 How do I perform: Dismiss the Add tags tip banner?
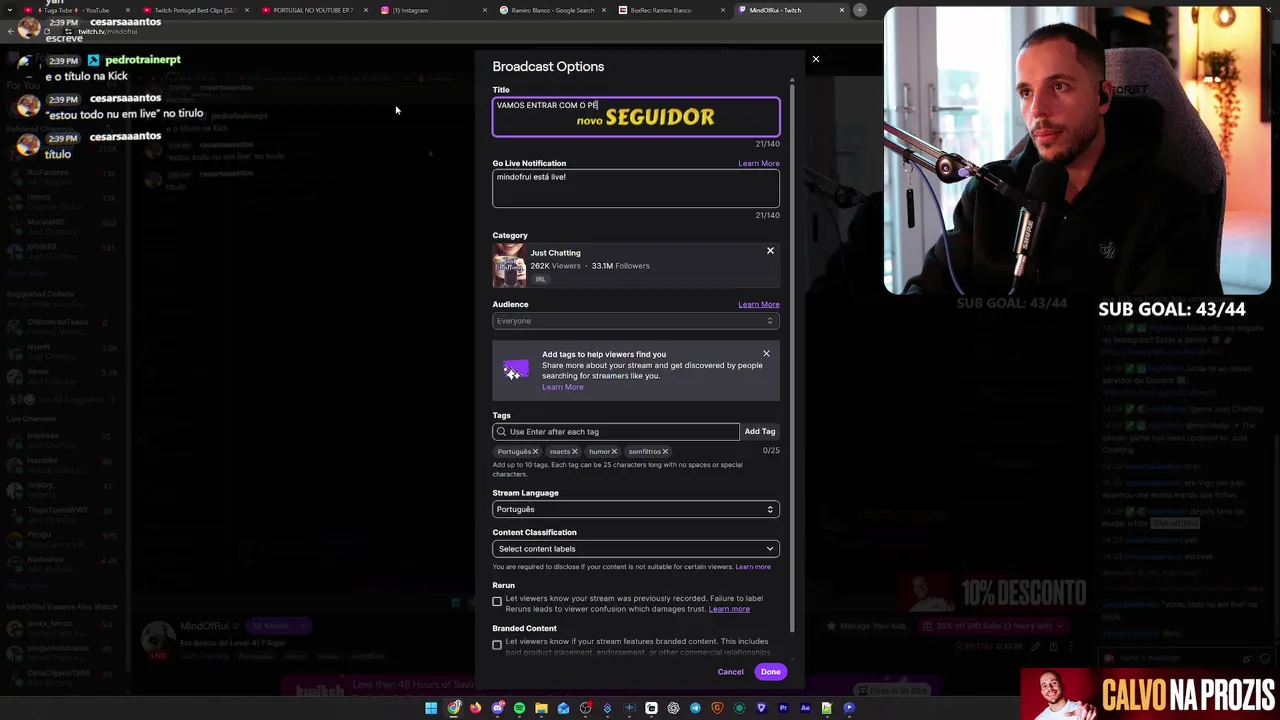coord(766,354)
